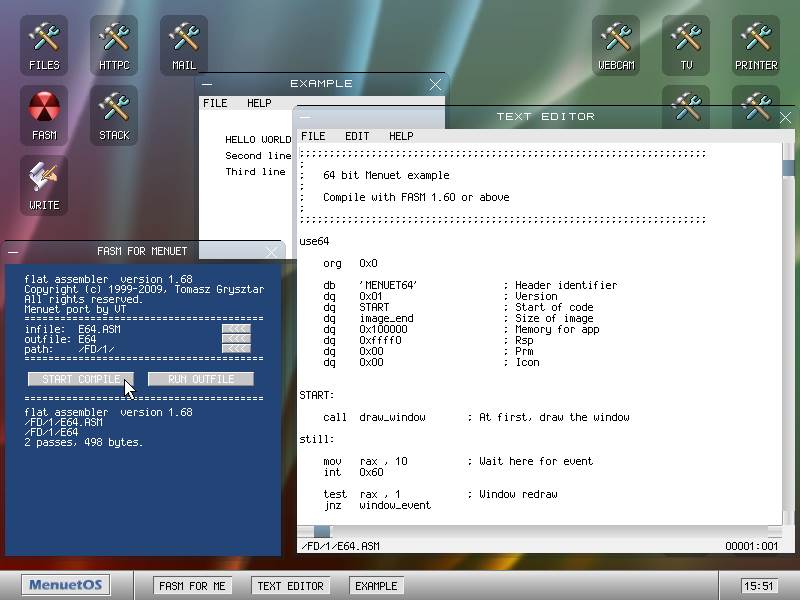Open the Text Editor EDIT menu
This screenshot has width=800, height=600.
click(357, 136)
